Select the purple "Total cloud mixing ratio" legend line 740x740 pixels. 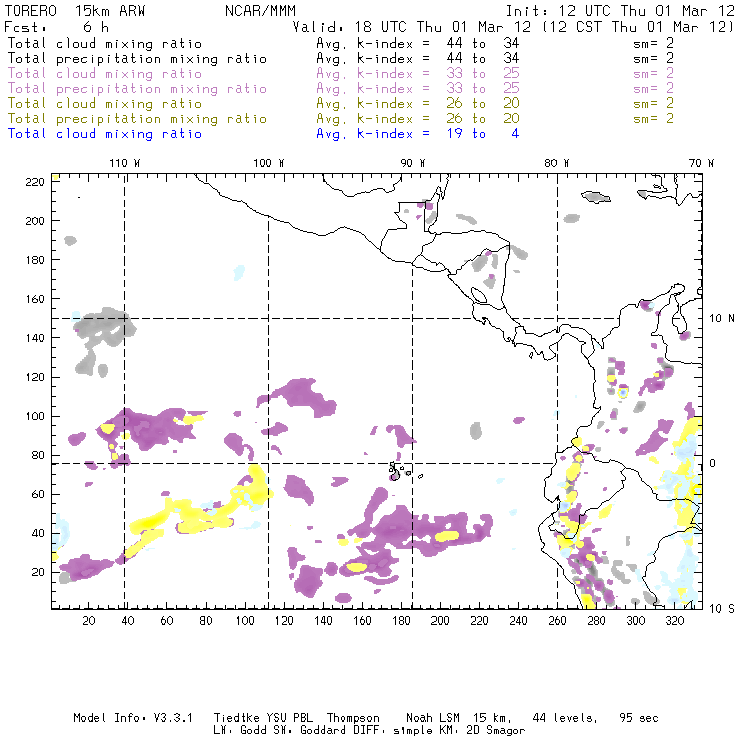pos(105,74)
